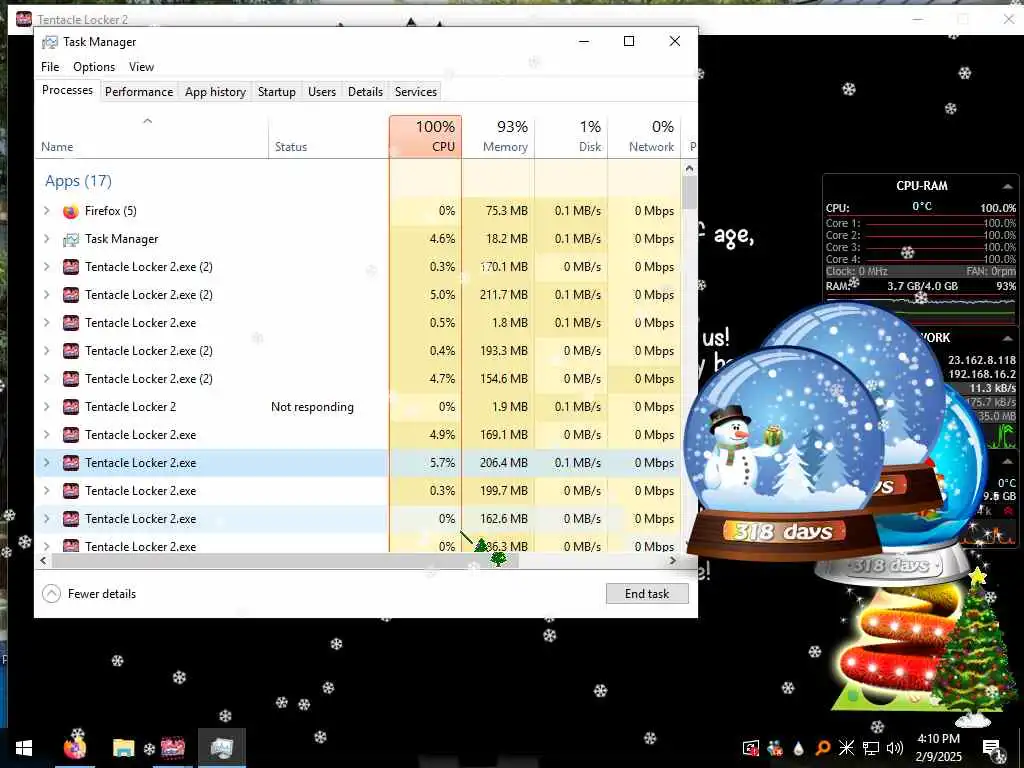Click the icon of the Not responding Tentacle Locker 2
Viewport: 1024px width, 768px height.
click(x=71, y=408)
